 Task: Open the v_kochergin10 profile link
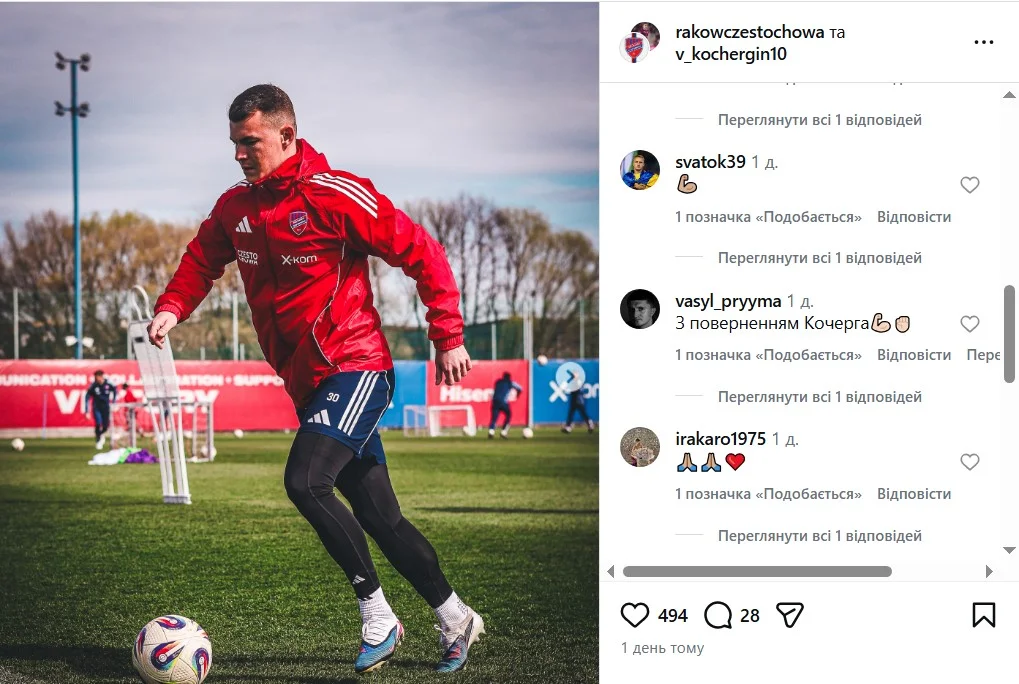pyautogui.click(x=731, y=54)
